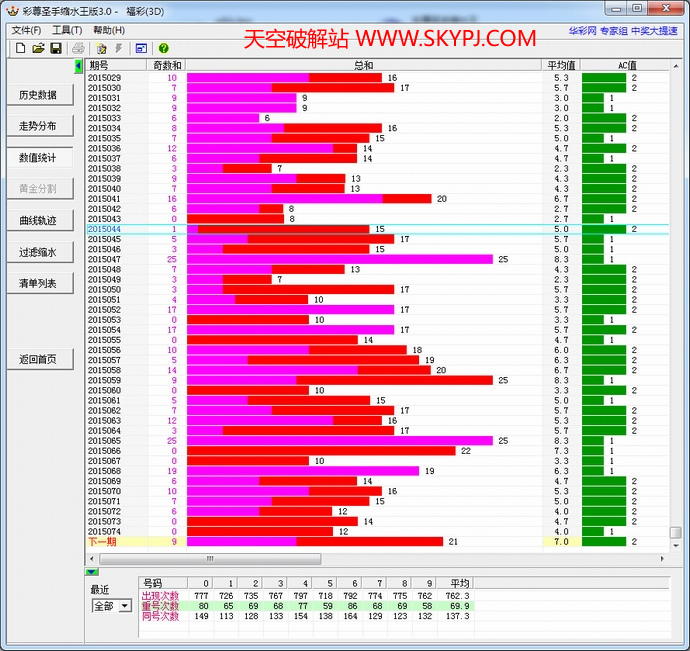The width and height of the screenshot is (690, 651).
Task: Click the Save floppy disk icon
Action: [56, 48]
